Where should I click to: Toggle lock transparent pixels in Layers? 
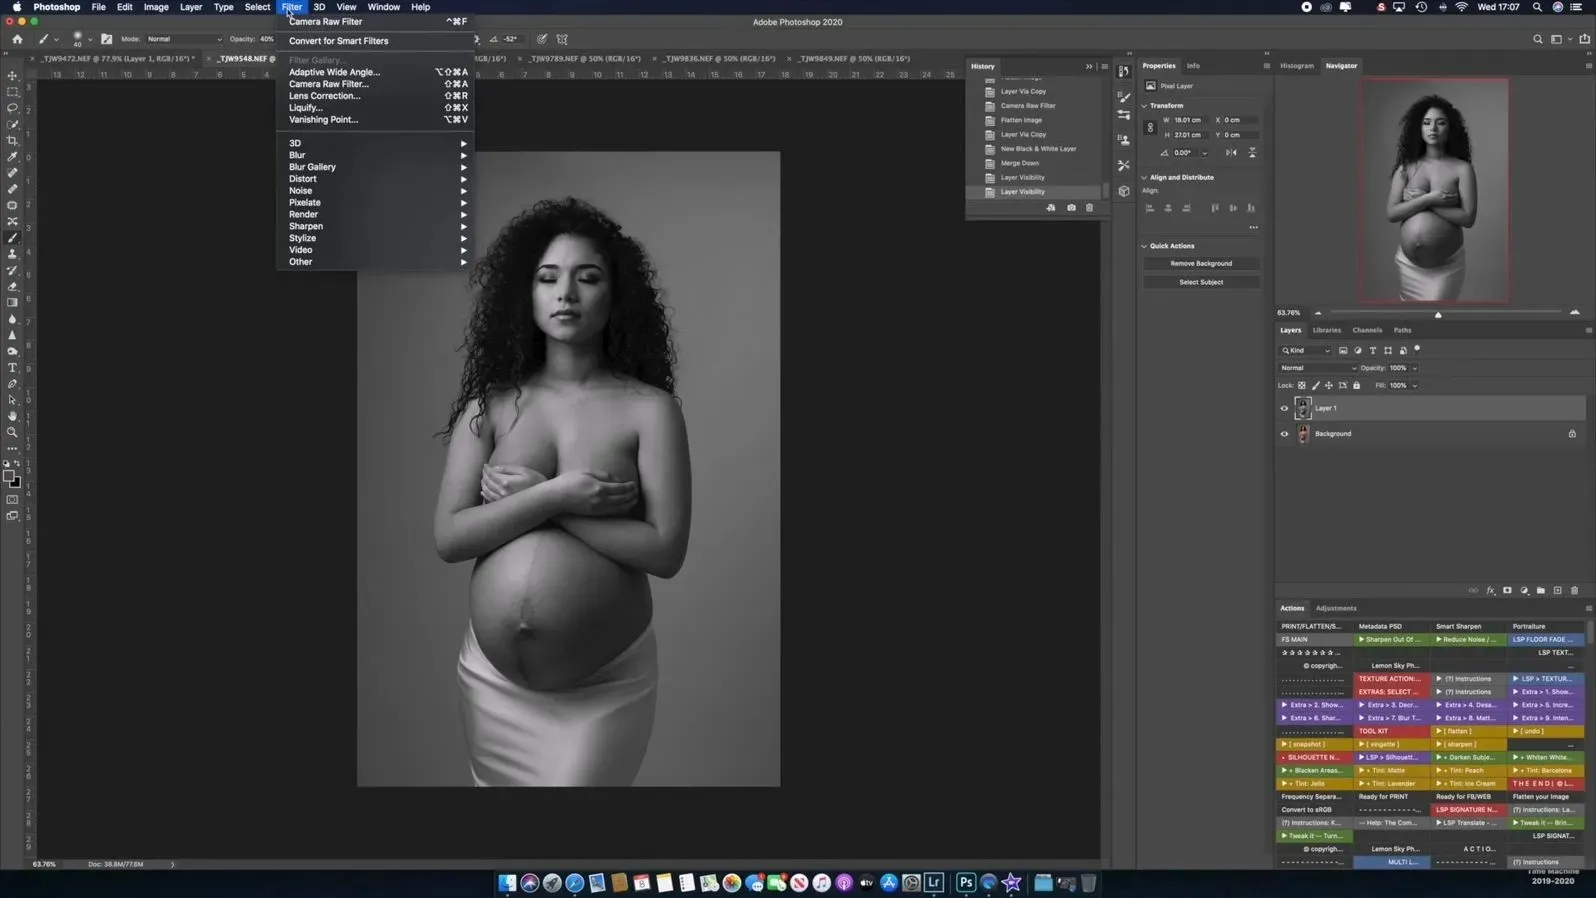click(1302, 385)
